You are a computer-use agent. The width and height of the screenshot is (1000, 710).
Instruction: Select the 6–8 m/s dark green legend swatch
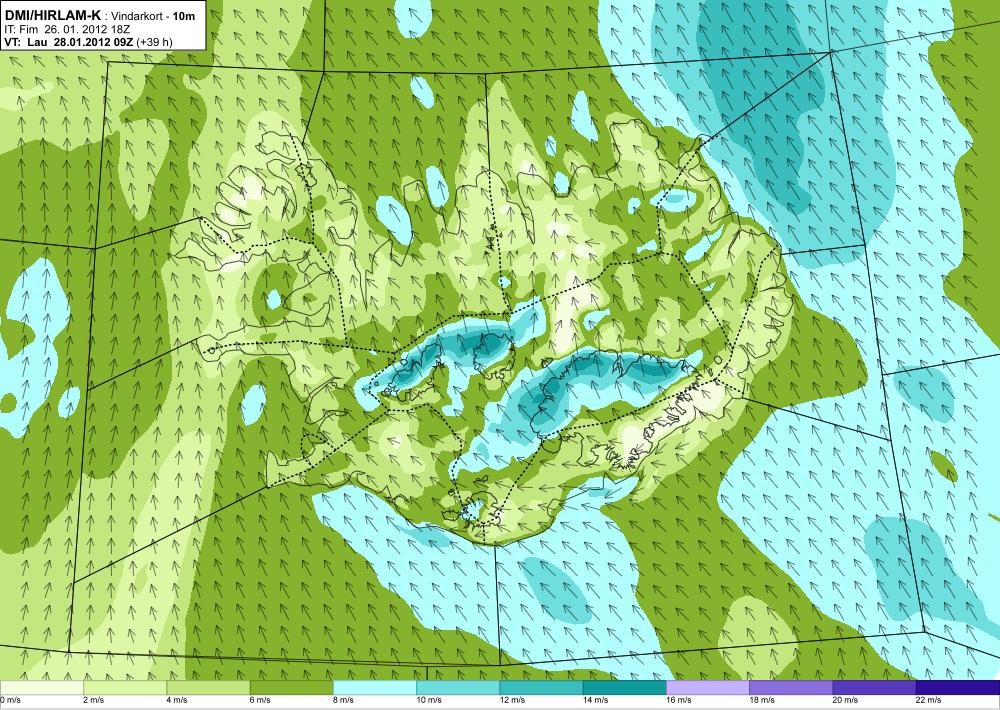click(x=291, y=688)
